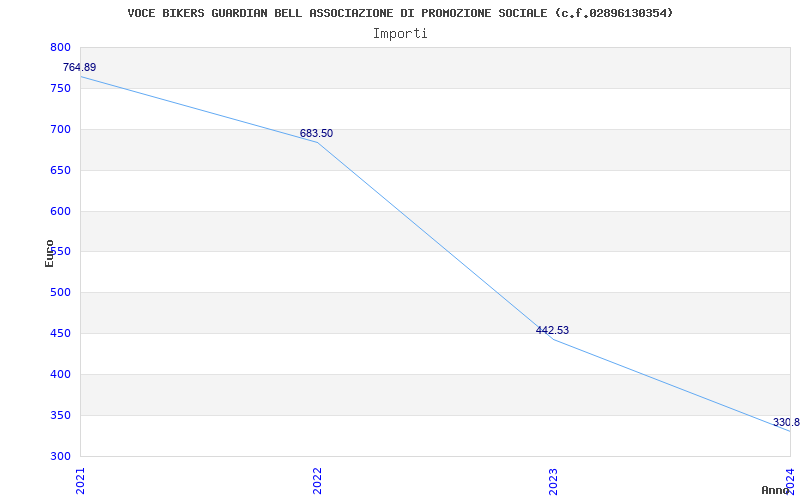This screenshot has width=800, height=500.
Task: Click the y-axis value 600
Action: click(x=60, y=211)
